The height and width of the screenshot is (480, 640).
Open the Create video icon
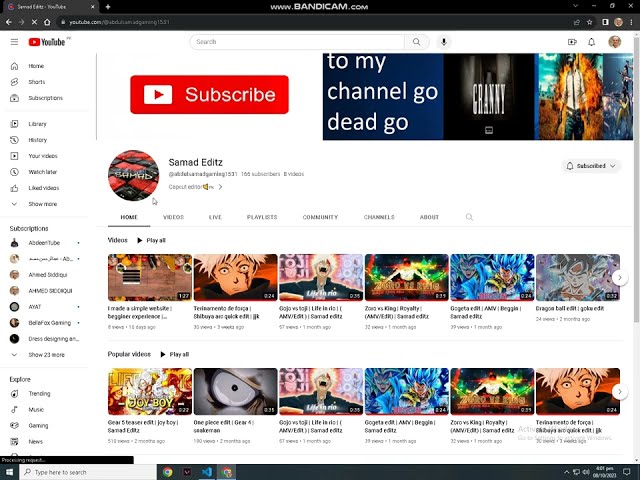pyautogui.click(x=572, y=42)
